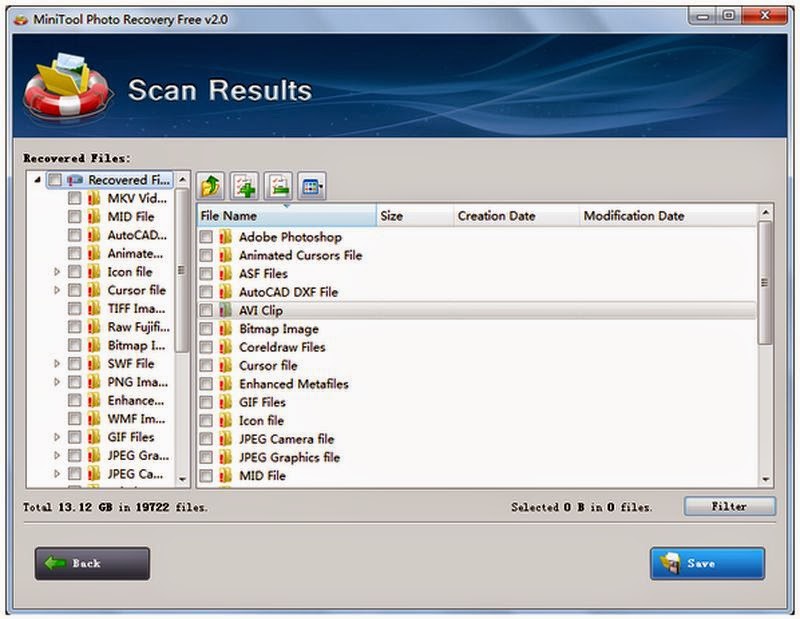Viewport: 800px width, 619px height.
Task: Click the go up folder toolbar icon
Action: tap(210, 186)
